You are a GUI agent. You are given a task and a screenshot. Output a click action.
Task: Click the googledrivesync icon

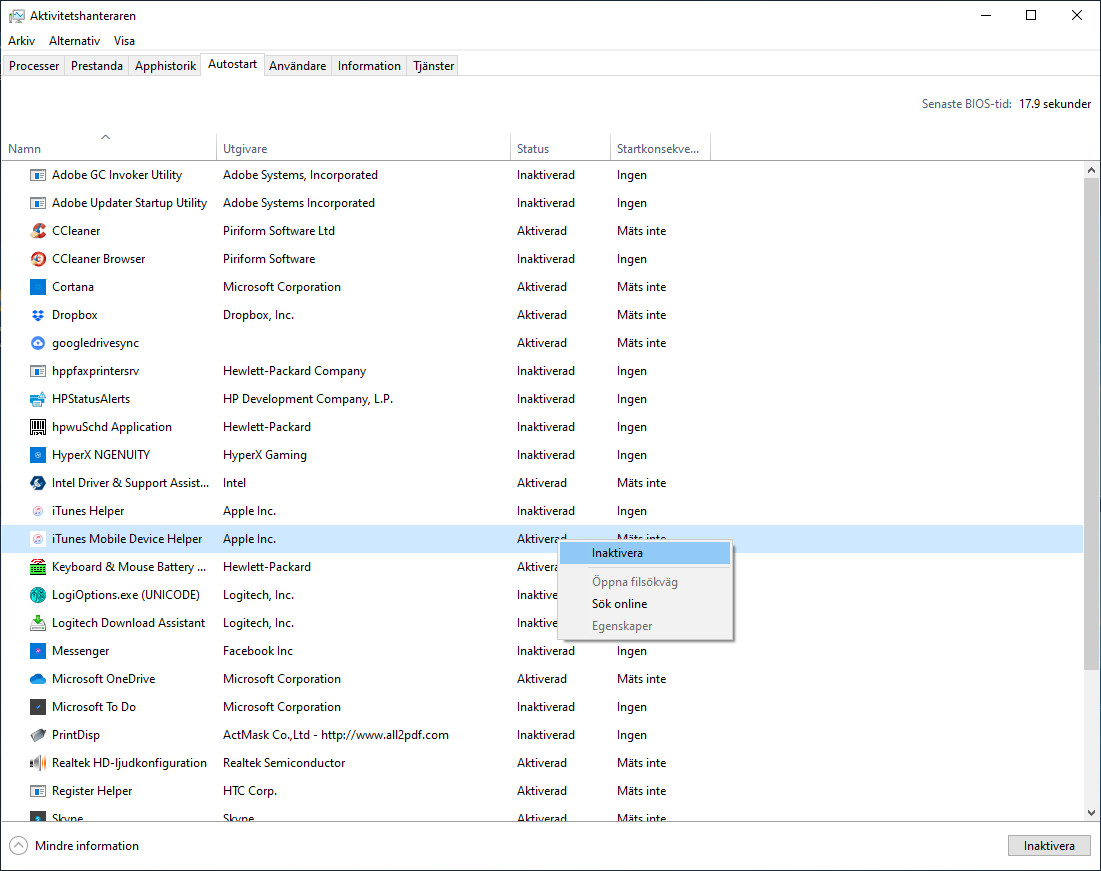pyautogui.click(x=37, y=343)
